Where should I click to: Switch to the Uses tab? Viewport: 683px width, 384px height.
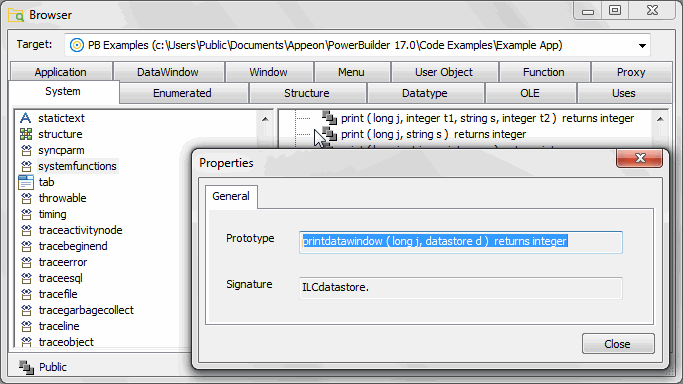click(x=624, y=93)
